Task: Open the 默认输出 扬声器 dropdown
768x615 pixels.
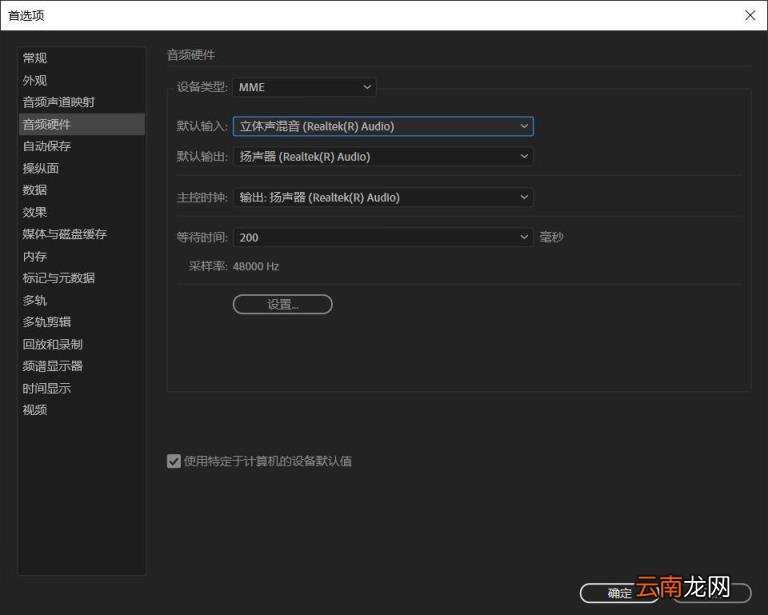Action: click(x=383, y=157)
